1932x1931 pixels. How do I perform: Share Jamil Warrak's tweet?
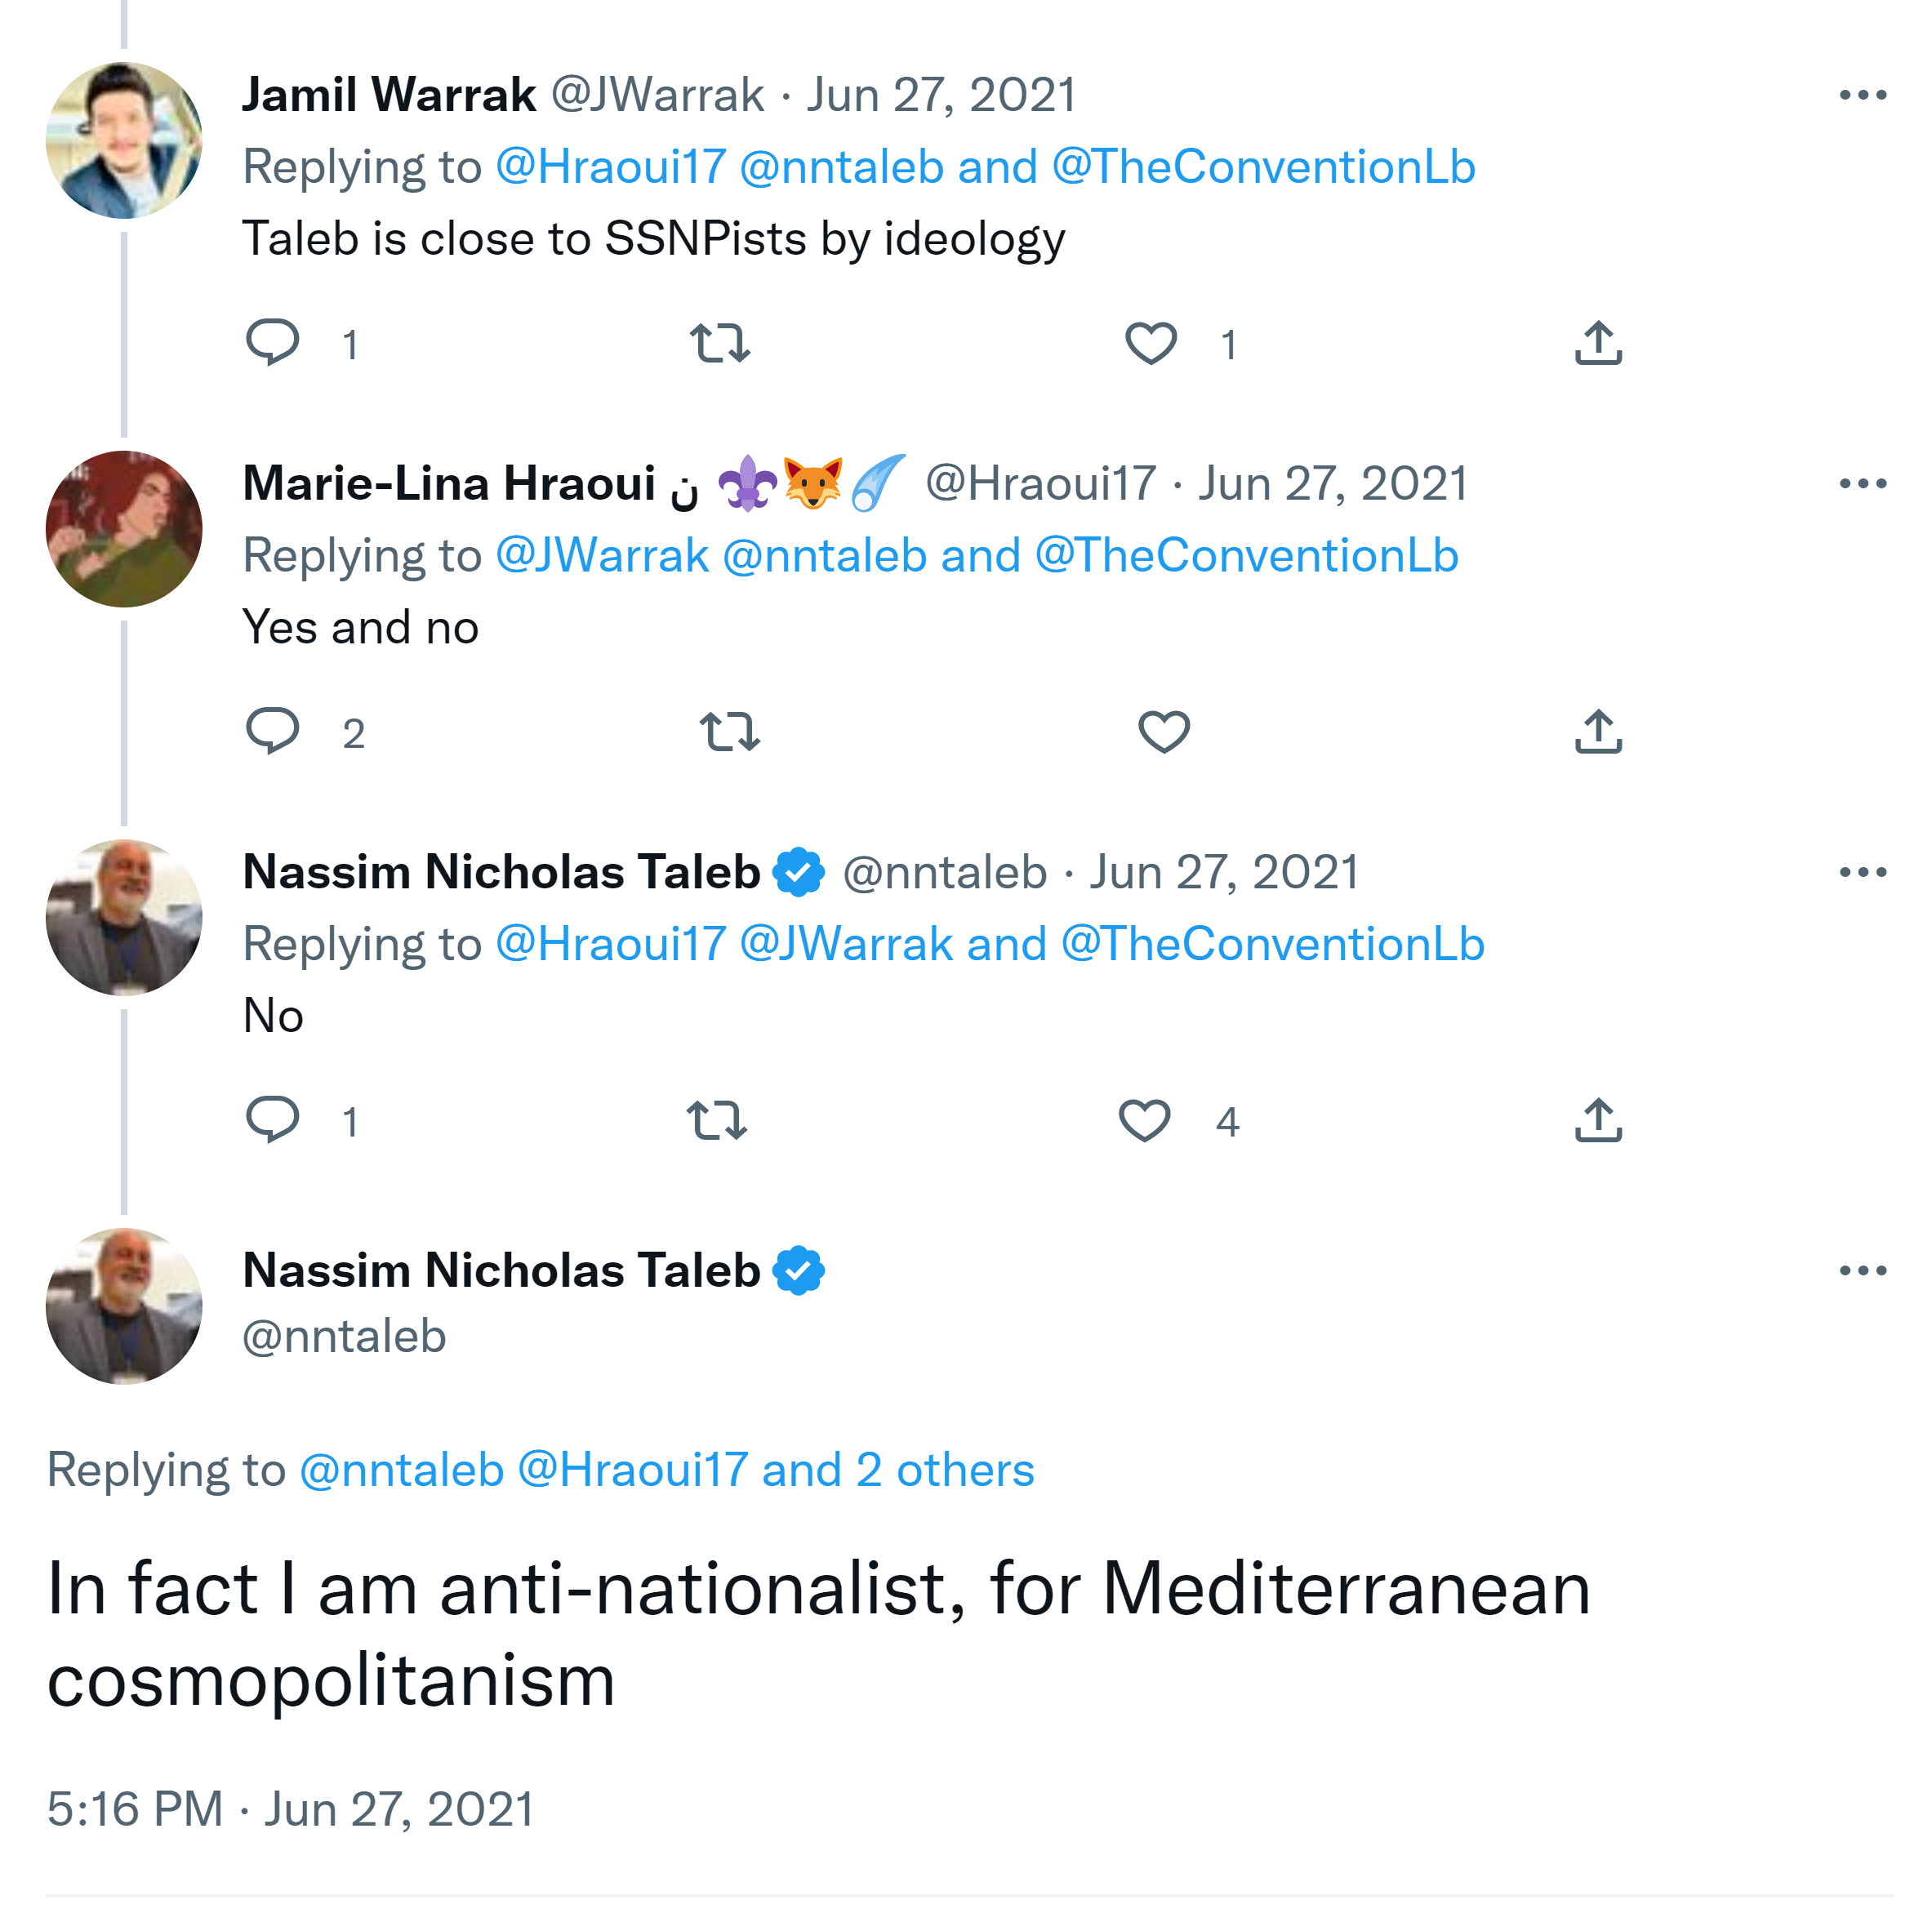click(1598, 343)
